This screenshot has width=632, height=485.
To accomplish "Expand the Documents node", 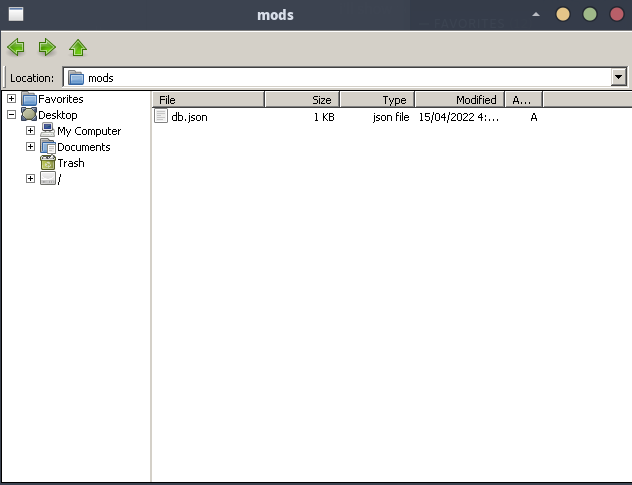I will (30, 146).
